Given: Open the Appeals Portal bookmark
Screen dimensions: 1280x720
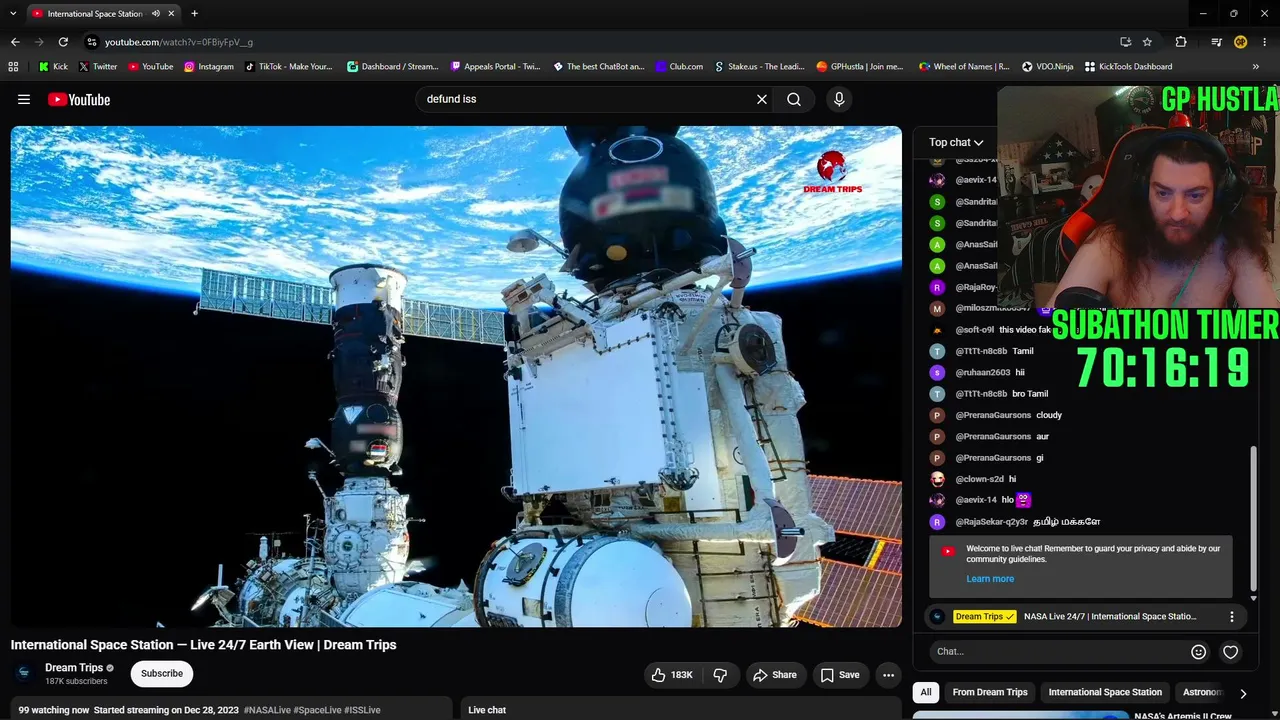Looking at the screenshot, I should [495, 67].
